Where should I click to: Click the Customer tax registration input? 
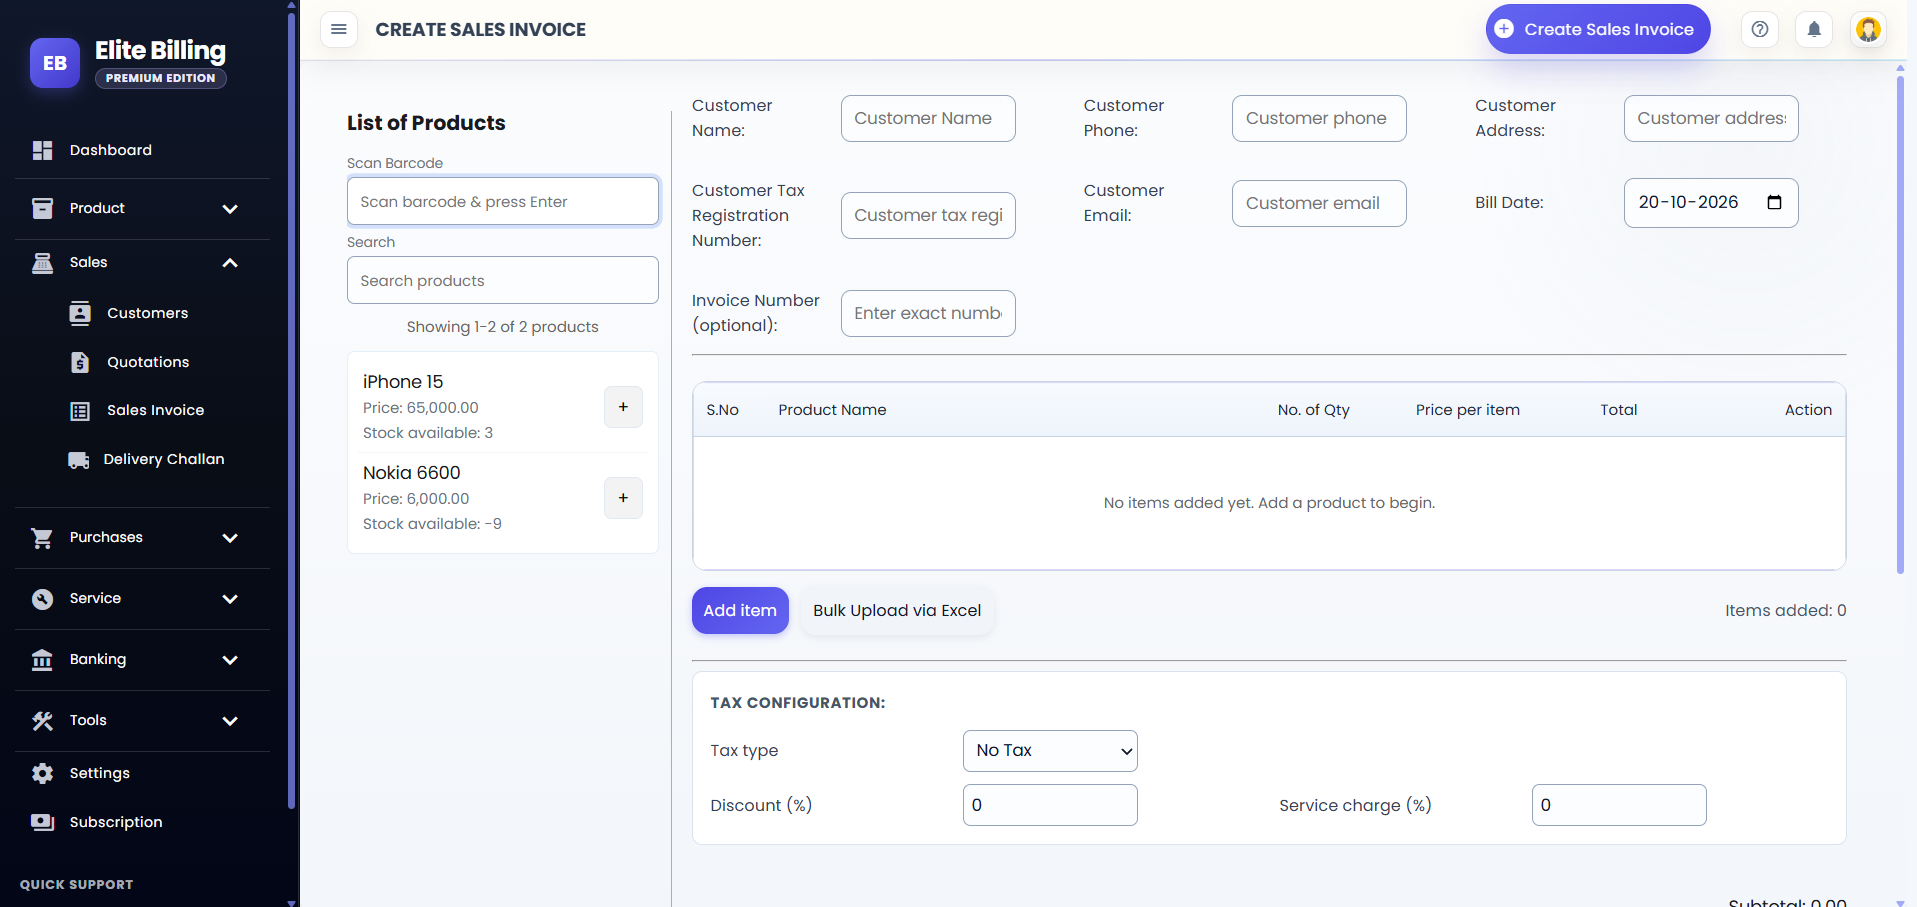pos(928,215)
